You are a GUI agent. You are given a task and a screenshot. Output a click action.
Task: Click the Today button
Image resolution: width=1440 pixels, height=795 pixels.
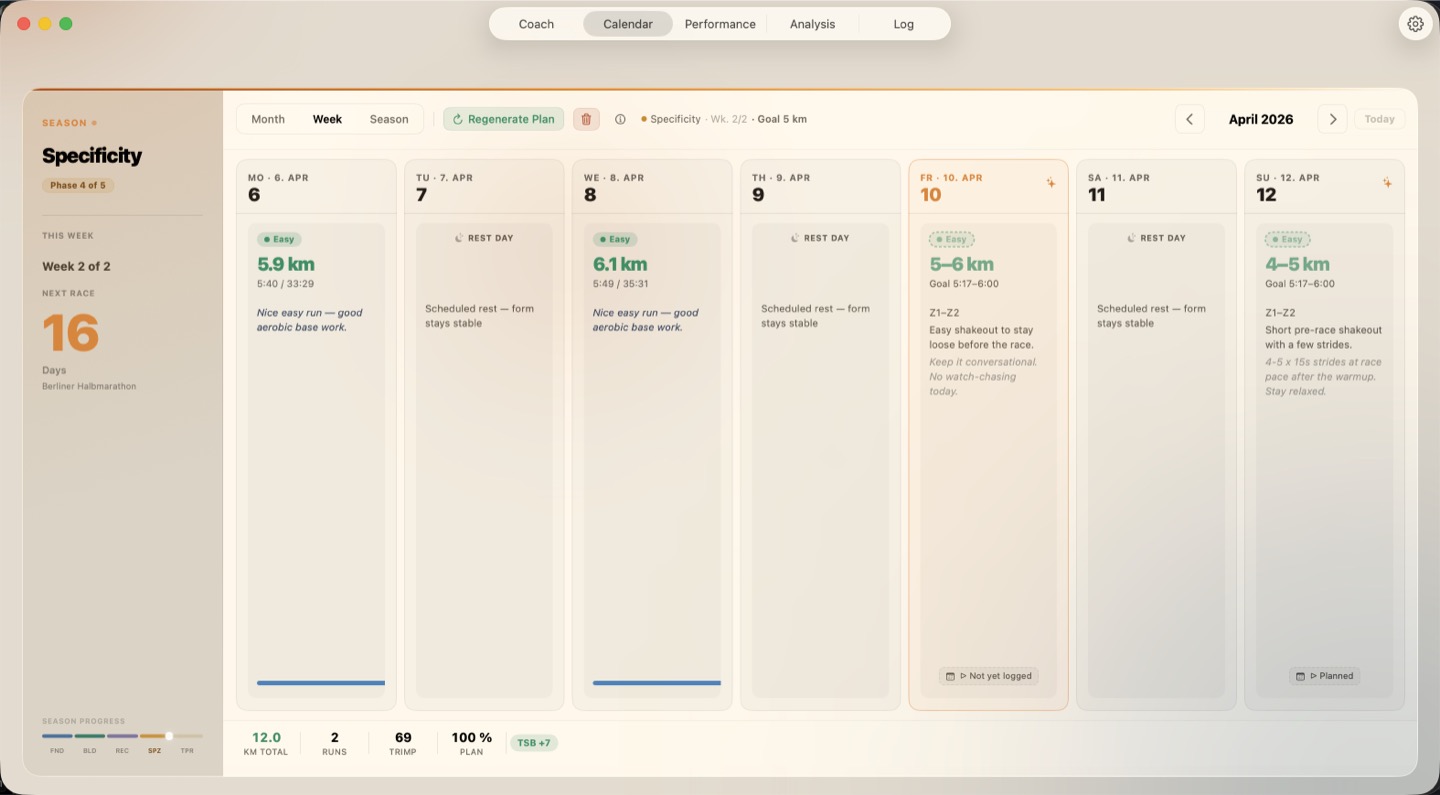coord(1379,118)
